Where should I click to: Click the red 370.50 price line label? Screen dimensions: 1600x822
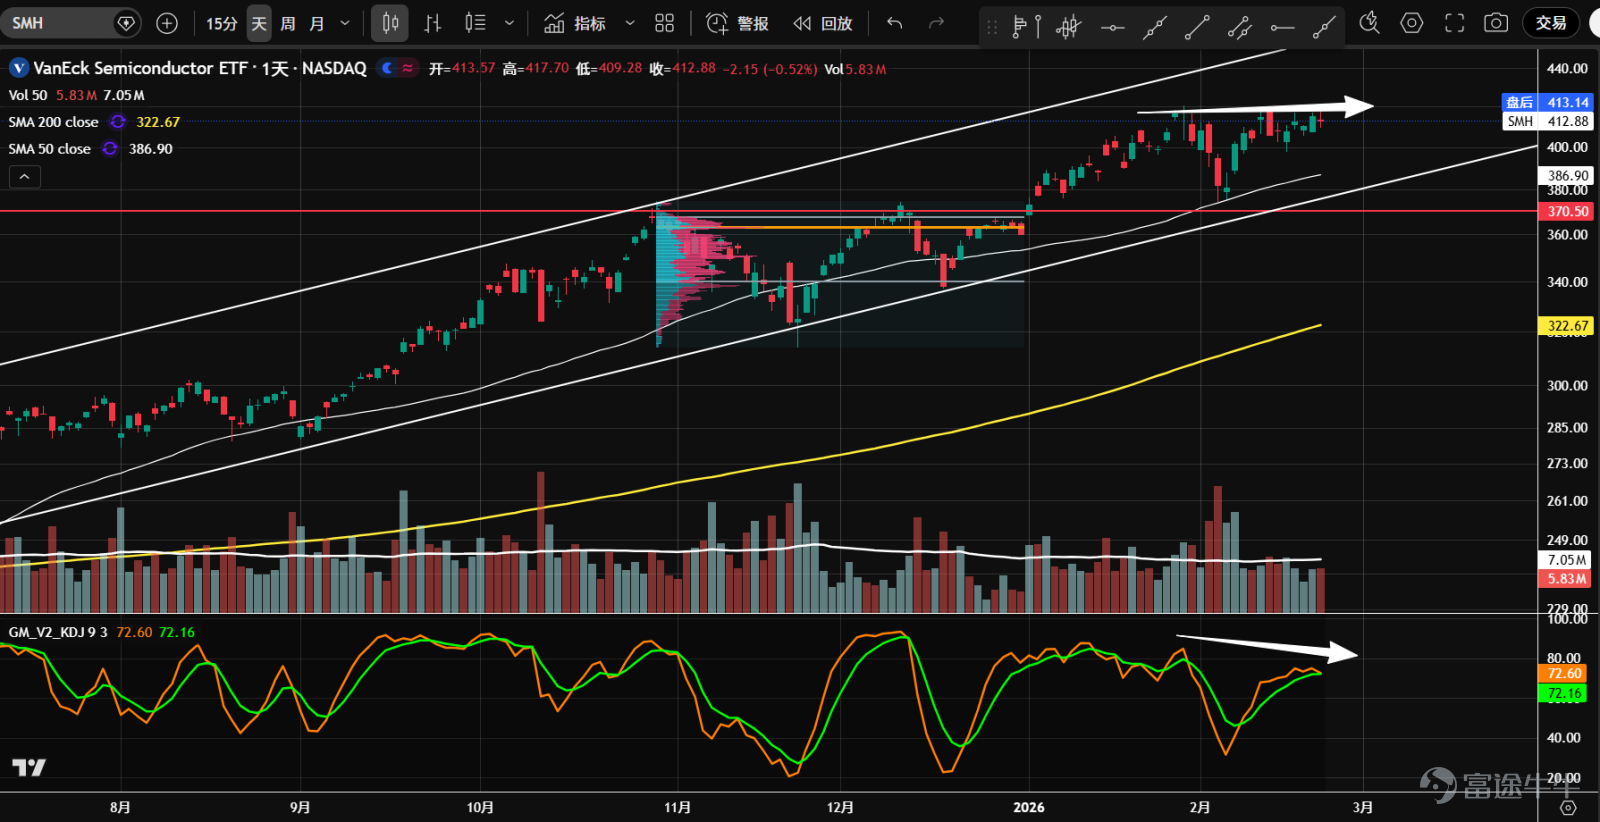tap(1567, 211)
